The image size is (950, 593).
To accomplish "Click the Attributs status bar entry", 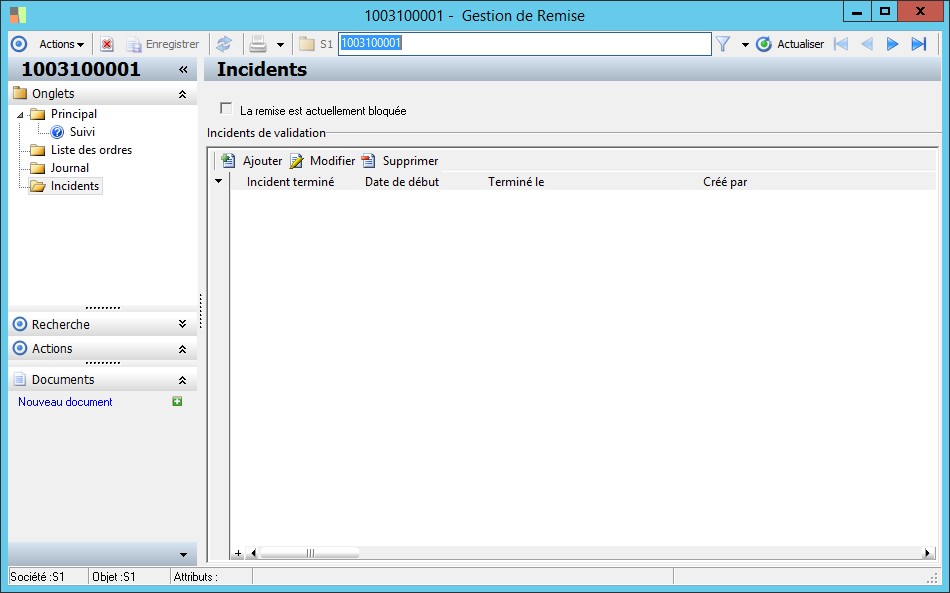I will pyautogui.click(x=196, y=577).
